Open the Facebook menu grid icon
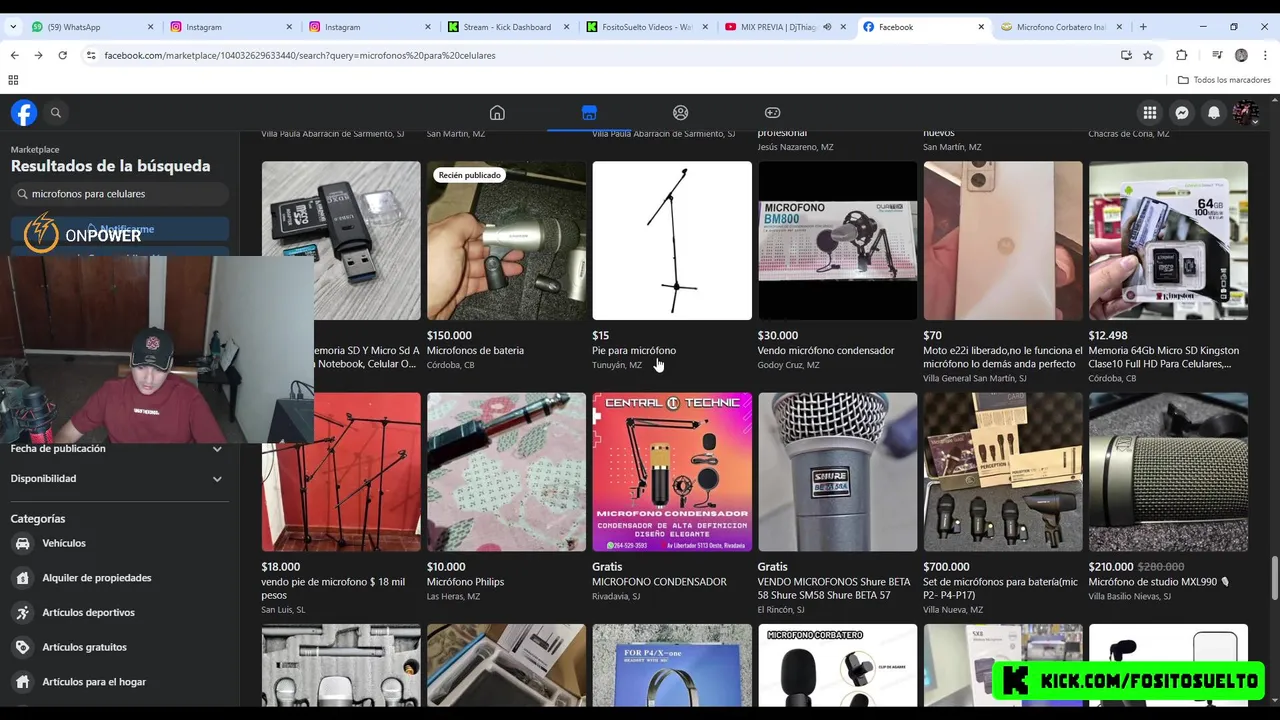The image size is (1280, 720). pos(1150,113)
